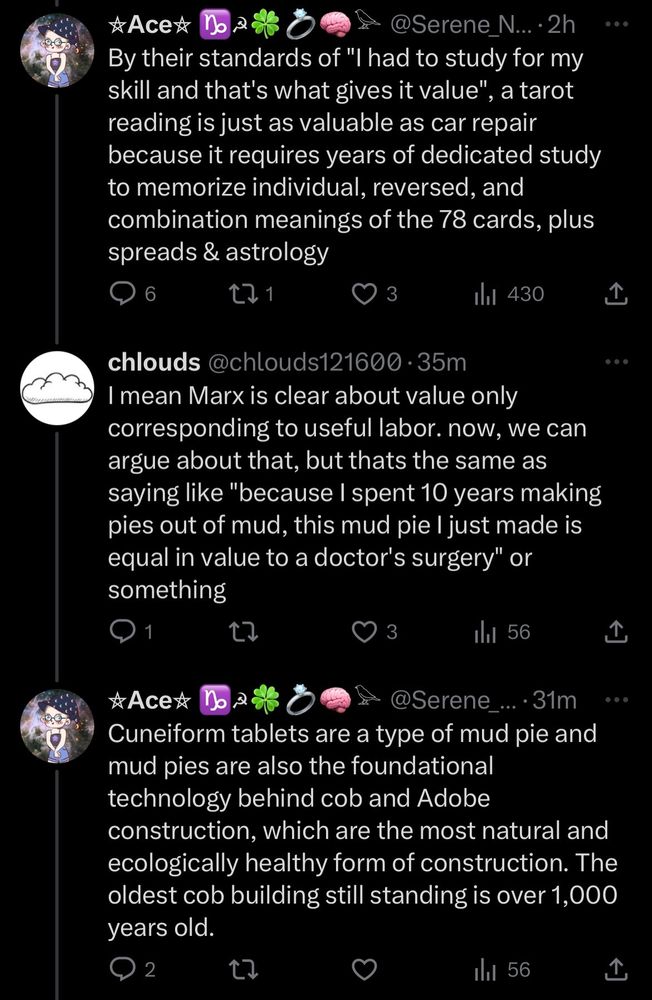Share the tarot reading tweet

click(x=617, y=293)
